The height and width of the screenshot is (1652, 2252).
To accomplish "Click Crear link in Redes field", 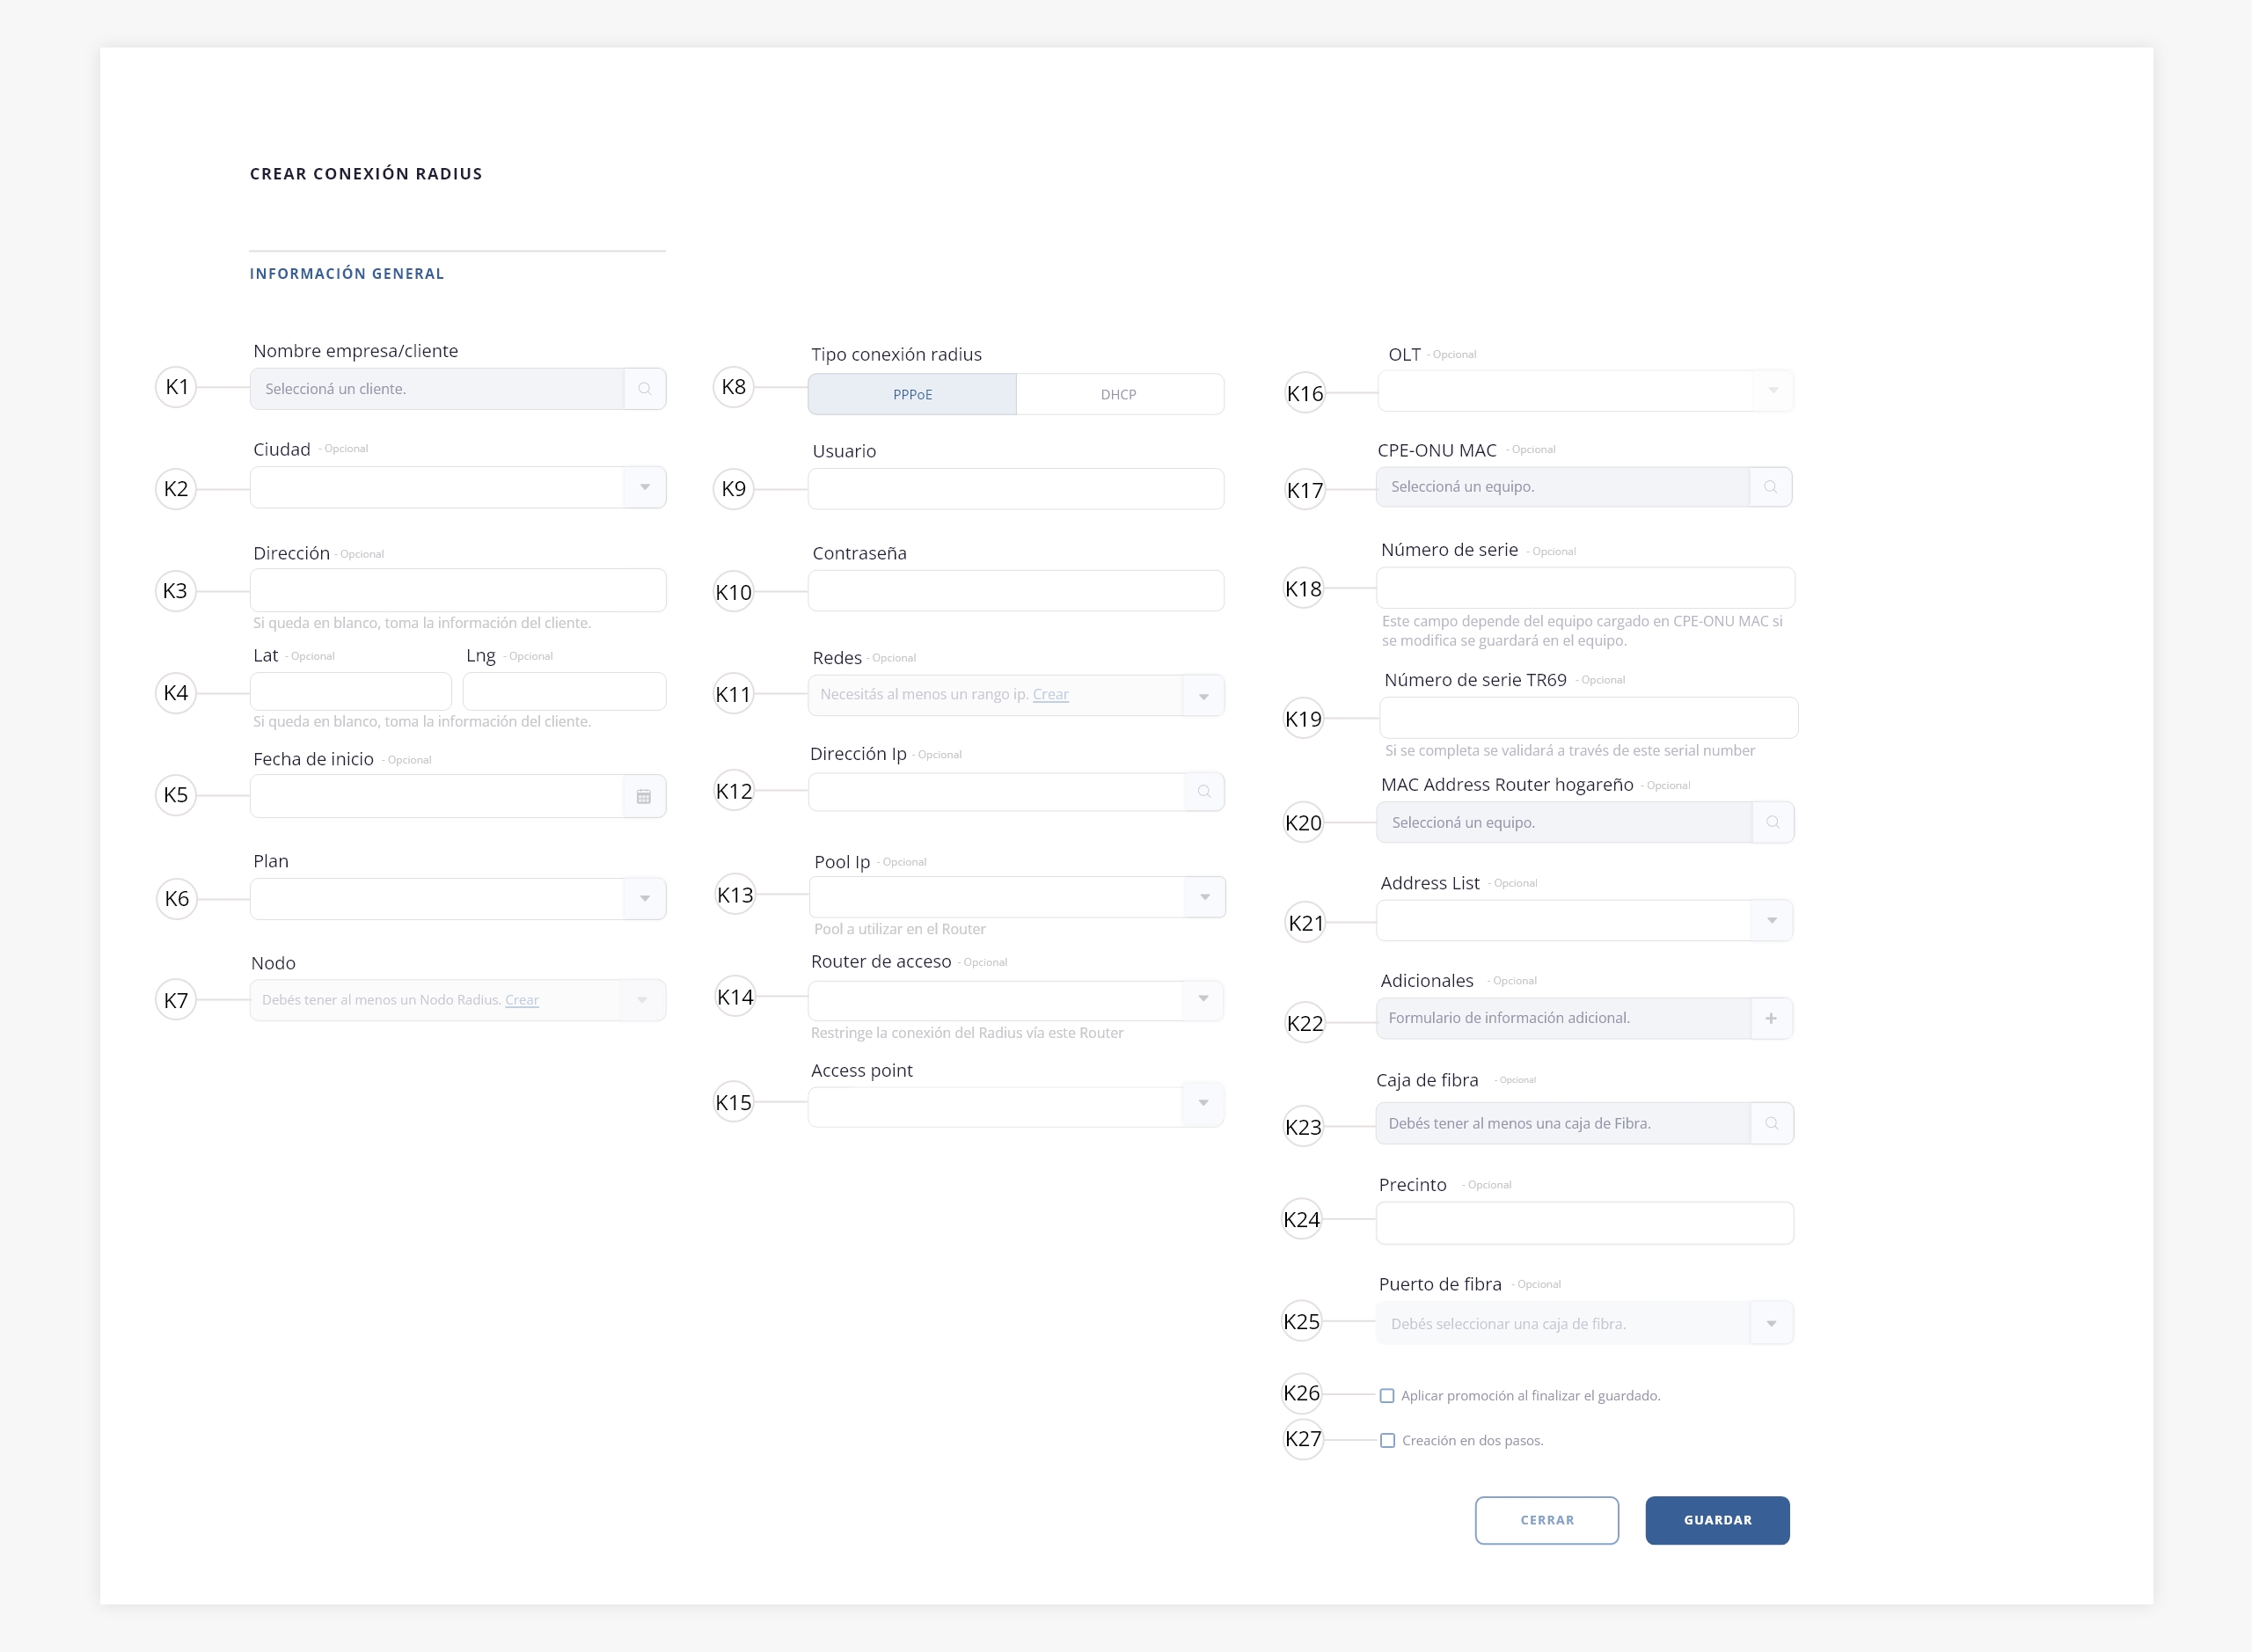I will (1050, 694).
